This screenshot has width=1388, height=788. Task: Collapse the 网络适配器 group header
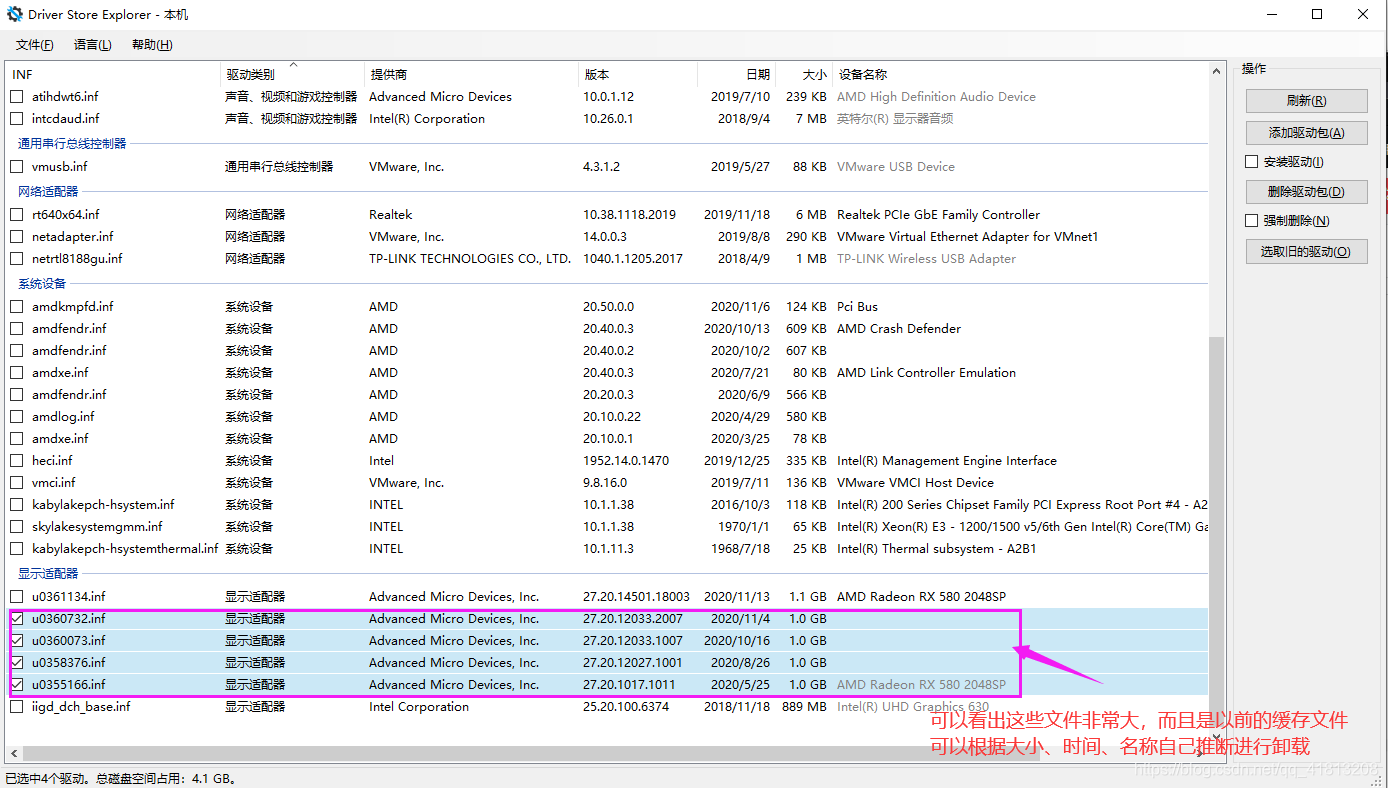tap(48, 192)
